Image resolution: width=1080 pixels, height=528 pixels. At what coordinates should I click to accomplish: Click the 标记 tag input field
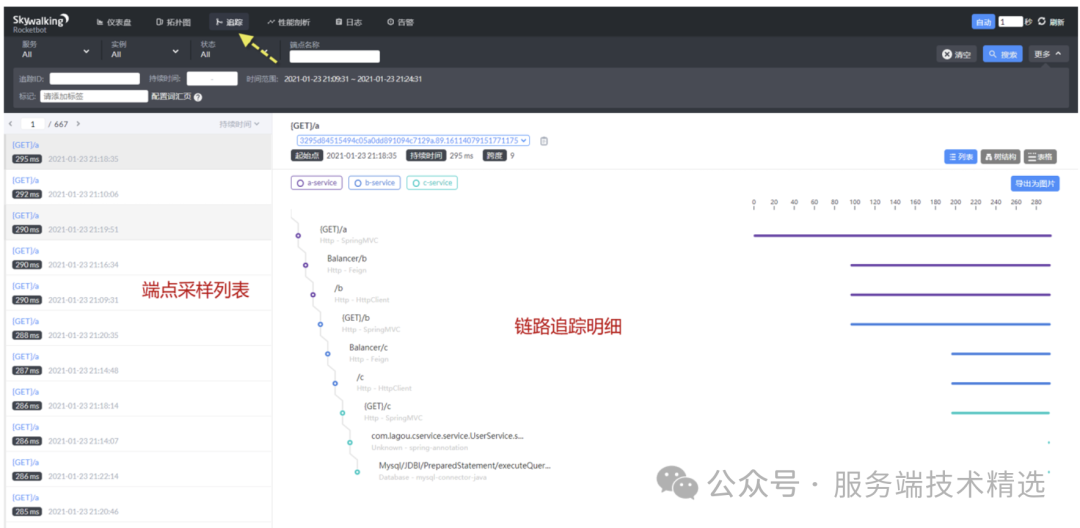pos(94,96)
